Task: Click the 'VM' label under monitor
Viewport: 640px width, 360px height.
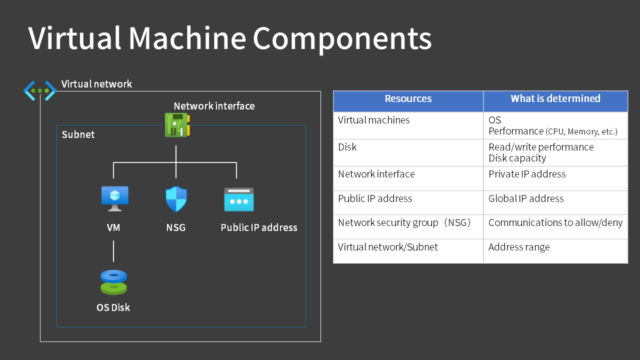Action: pos(113,228)
